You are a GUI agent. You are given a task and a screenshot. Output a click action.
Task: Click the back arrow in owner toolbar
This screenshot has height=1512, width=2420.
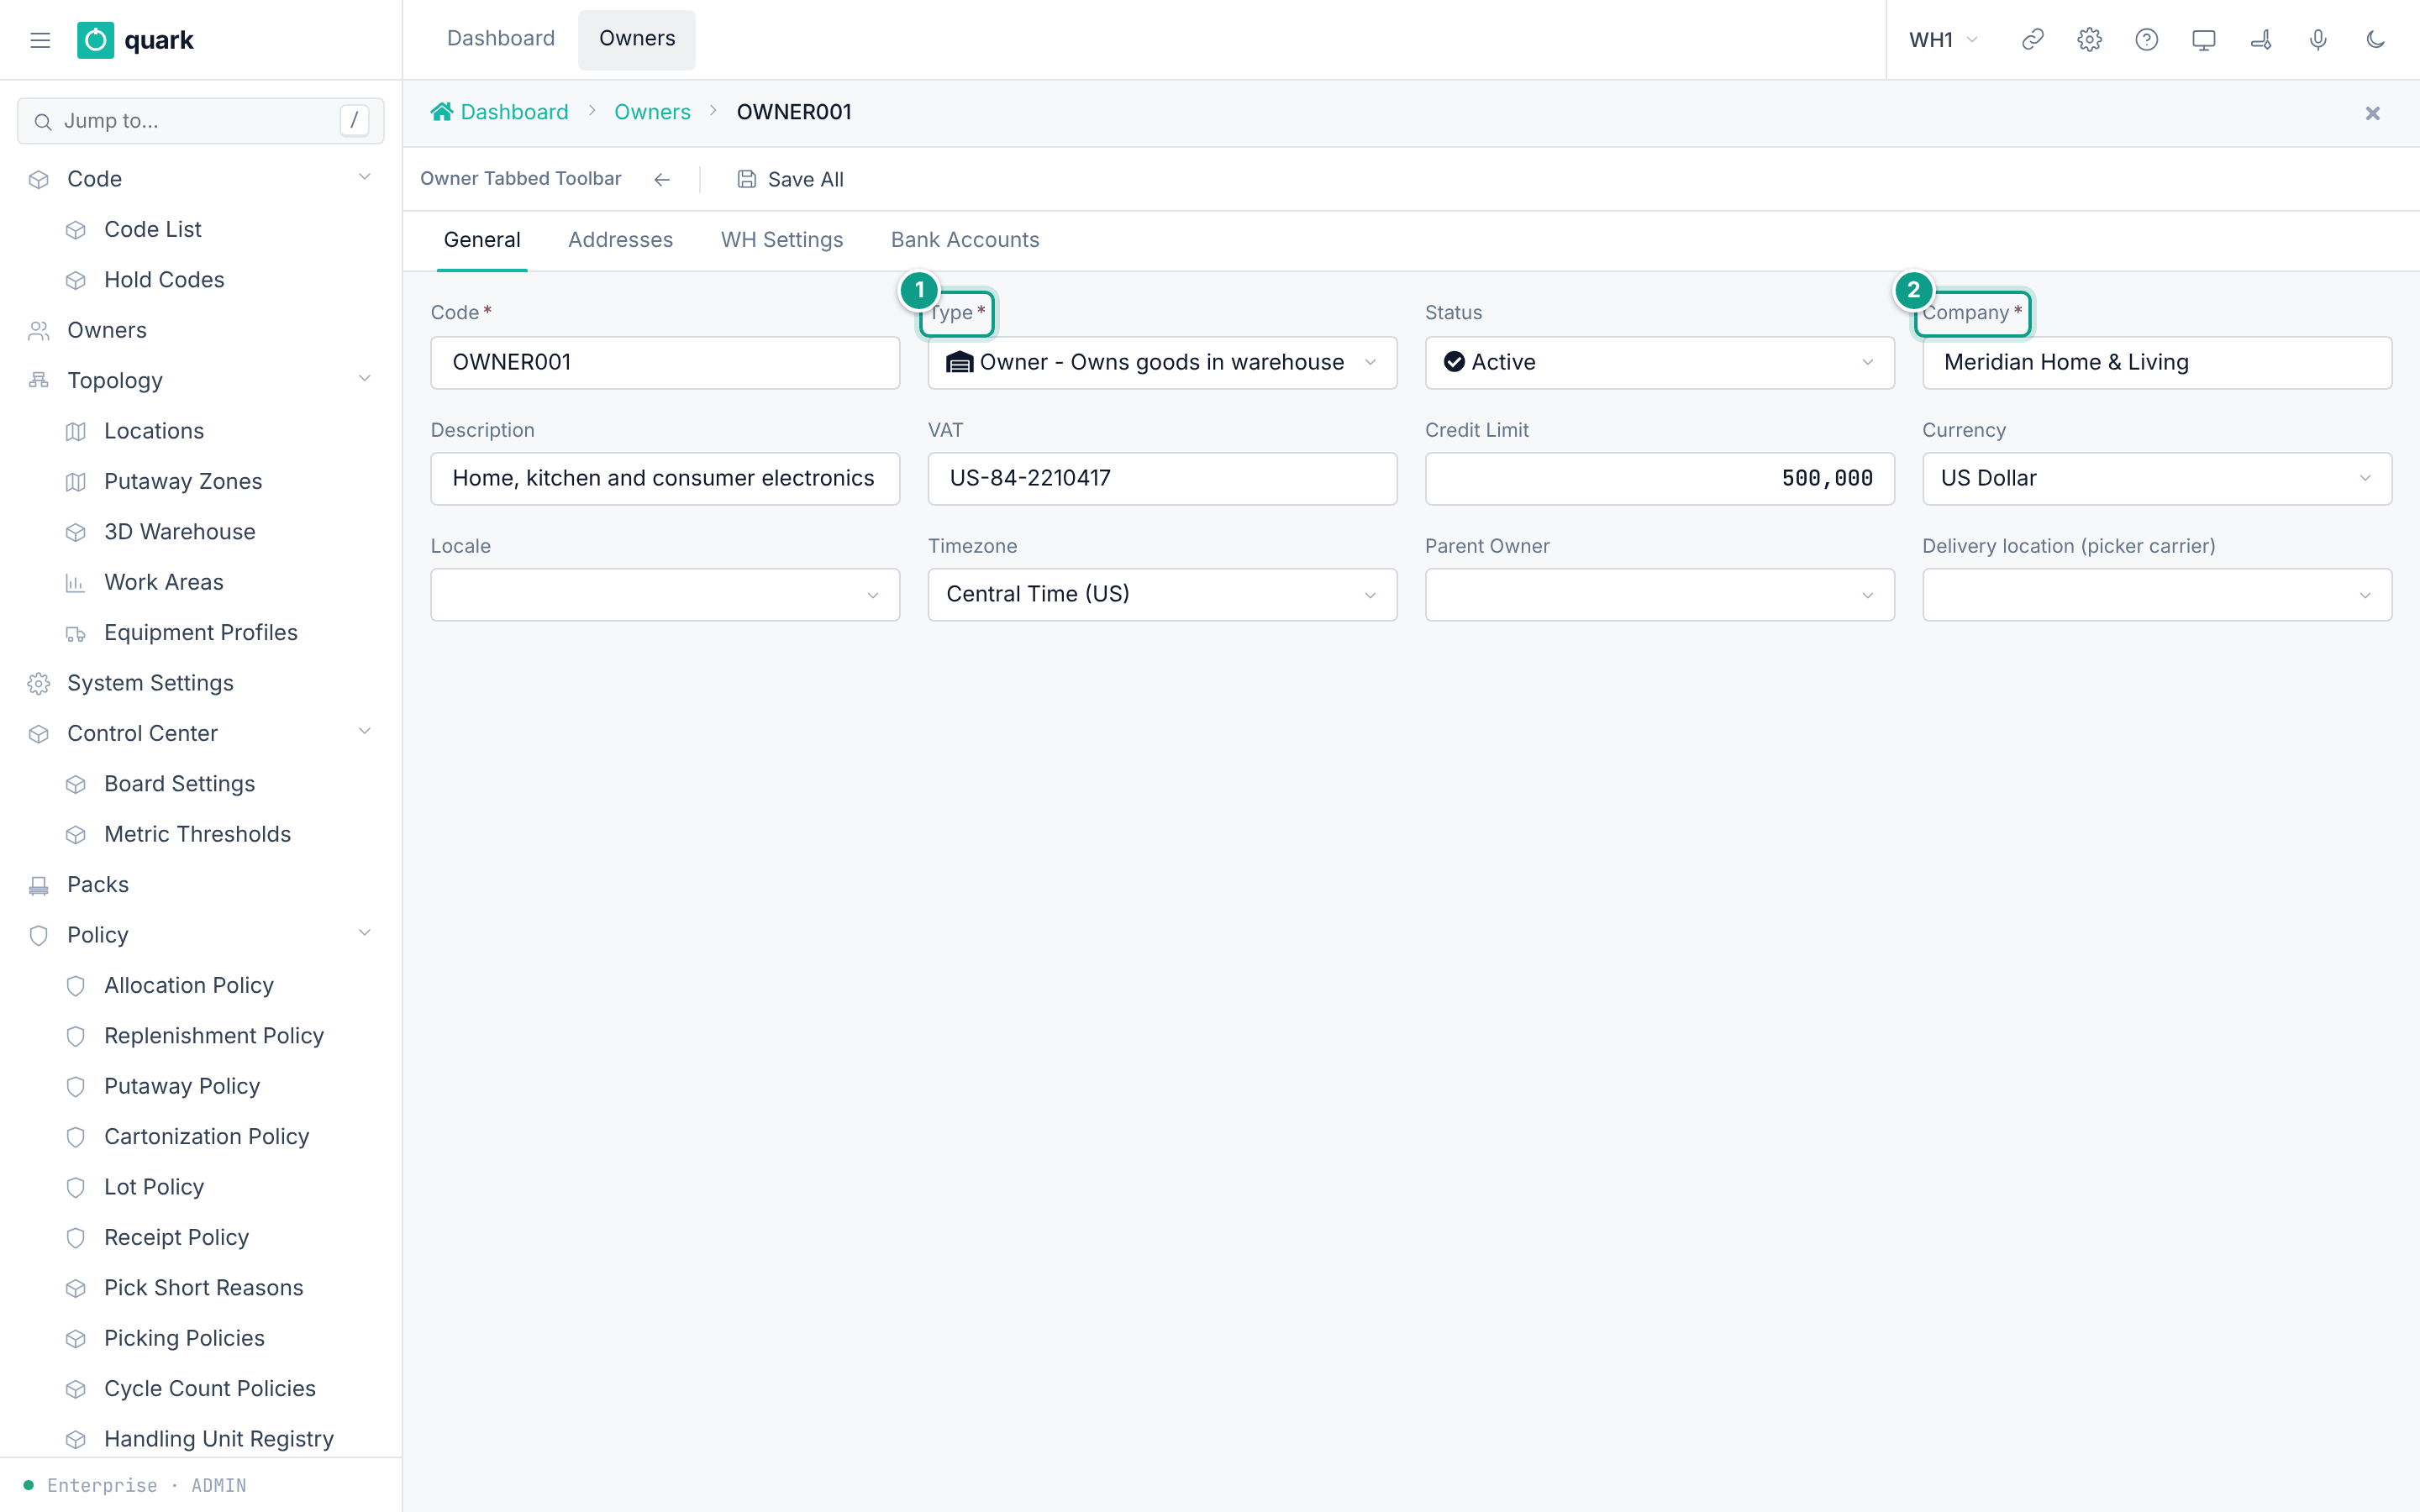(662, 179)
